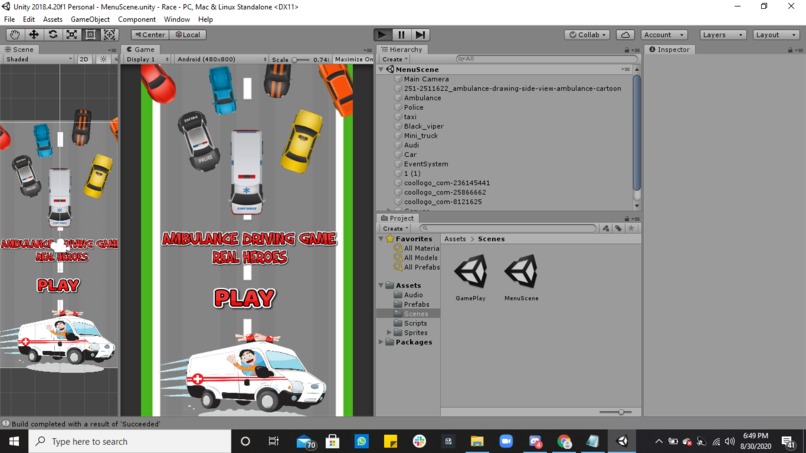This screenshot has height=453, width=806.
Task: Lock the Project panel with the padlock
Action: 627,219
